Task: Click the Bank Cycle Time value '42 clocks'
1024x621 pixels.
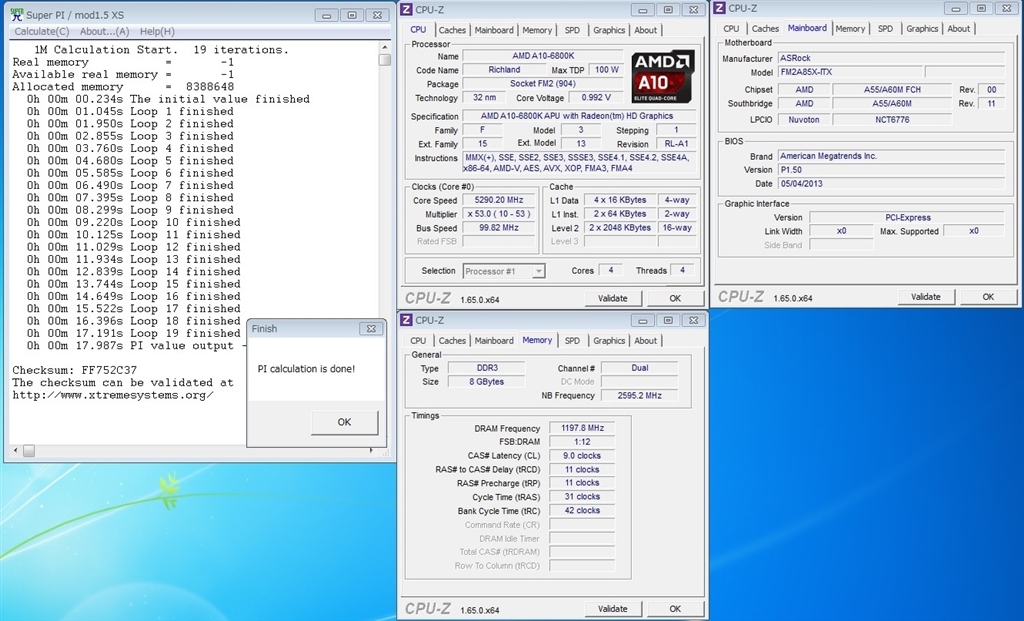Action: pos(582,511)
